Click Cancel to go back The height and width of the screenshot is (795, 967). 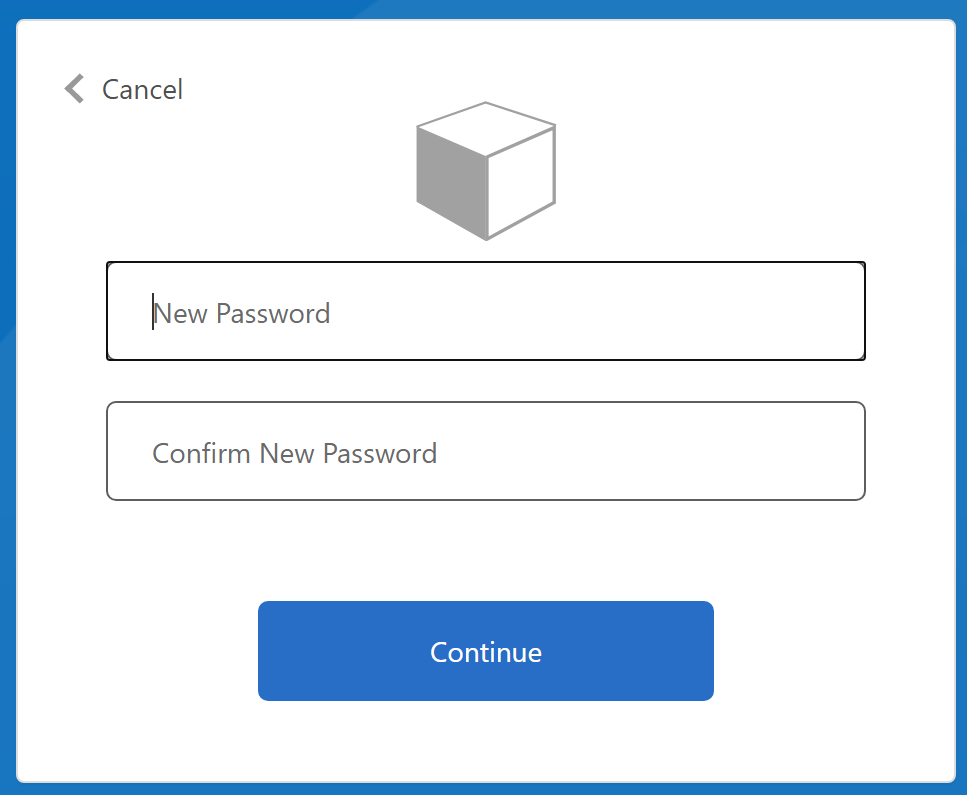tap(141, 89)
